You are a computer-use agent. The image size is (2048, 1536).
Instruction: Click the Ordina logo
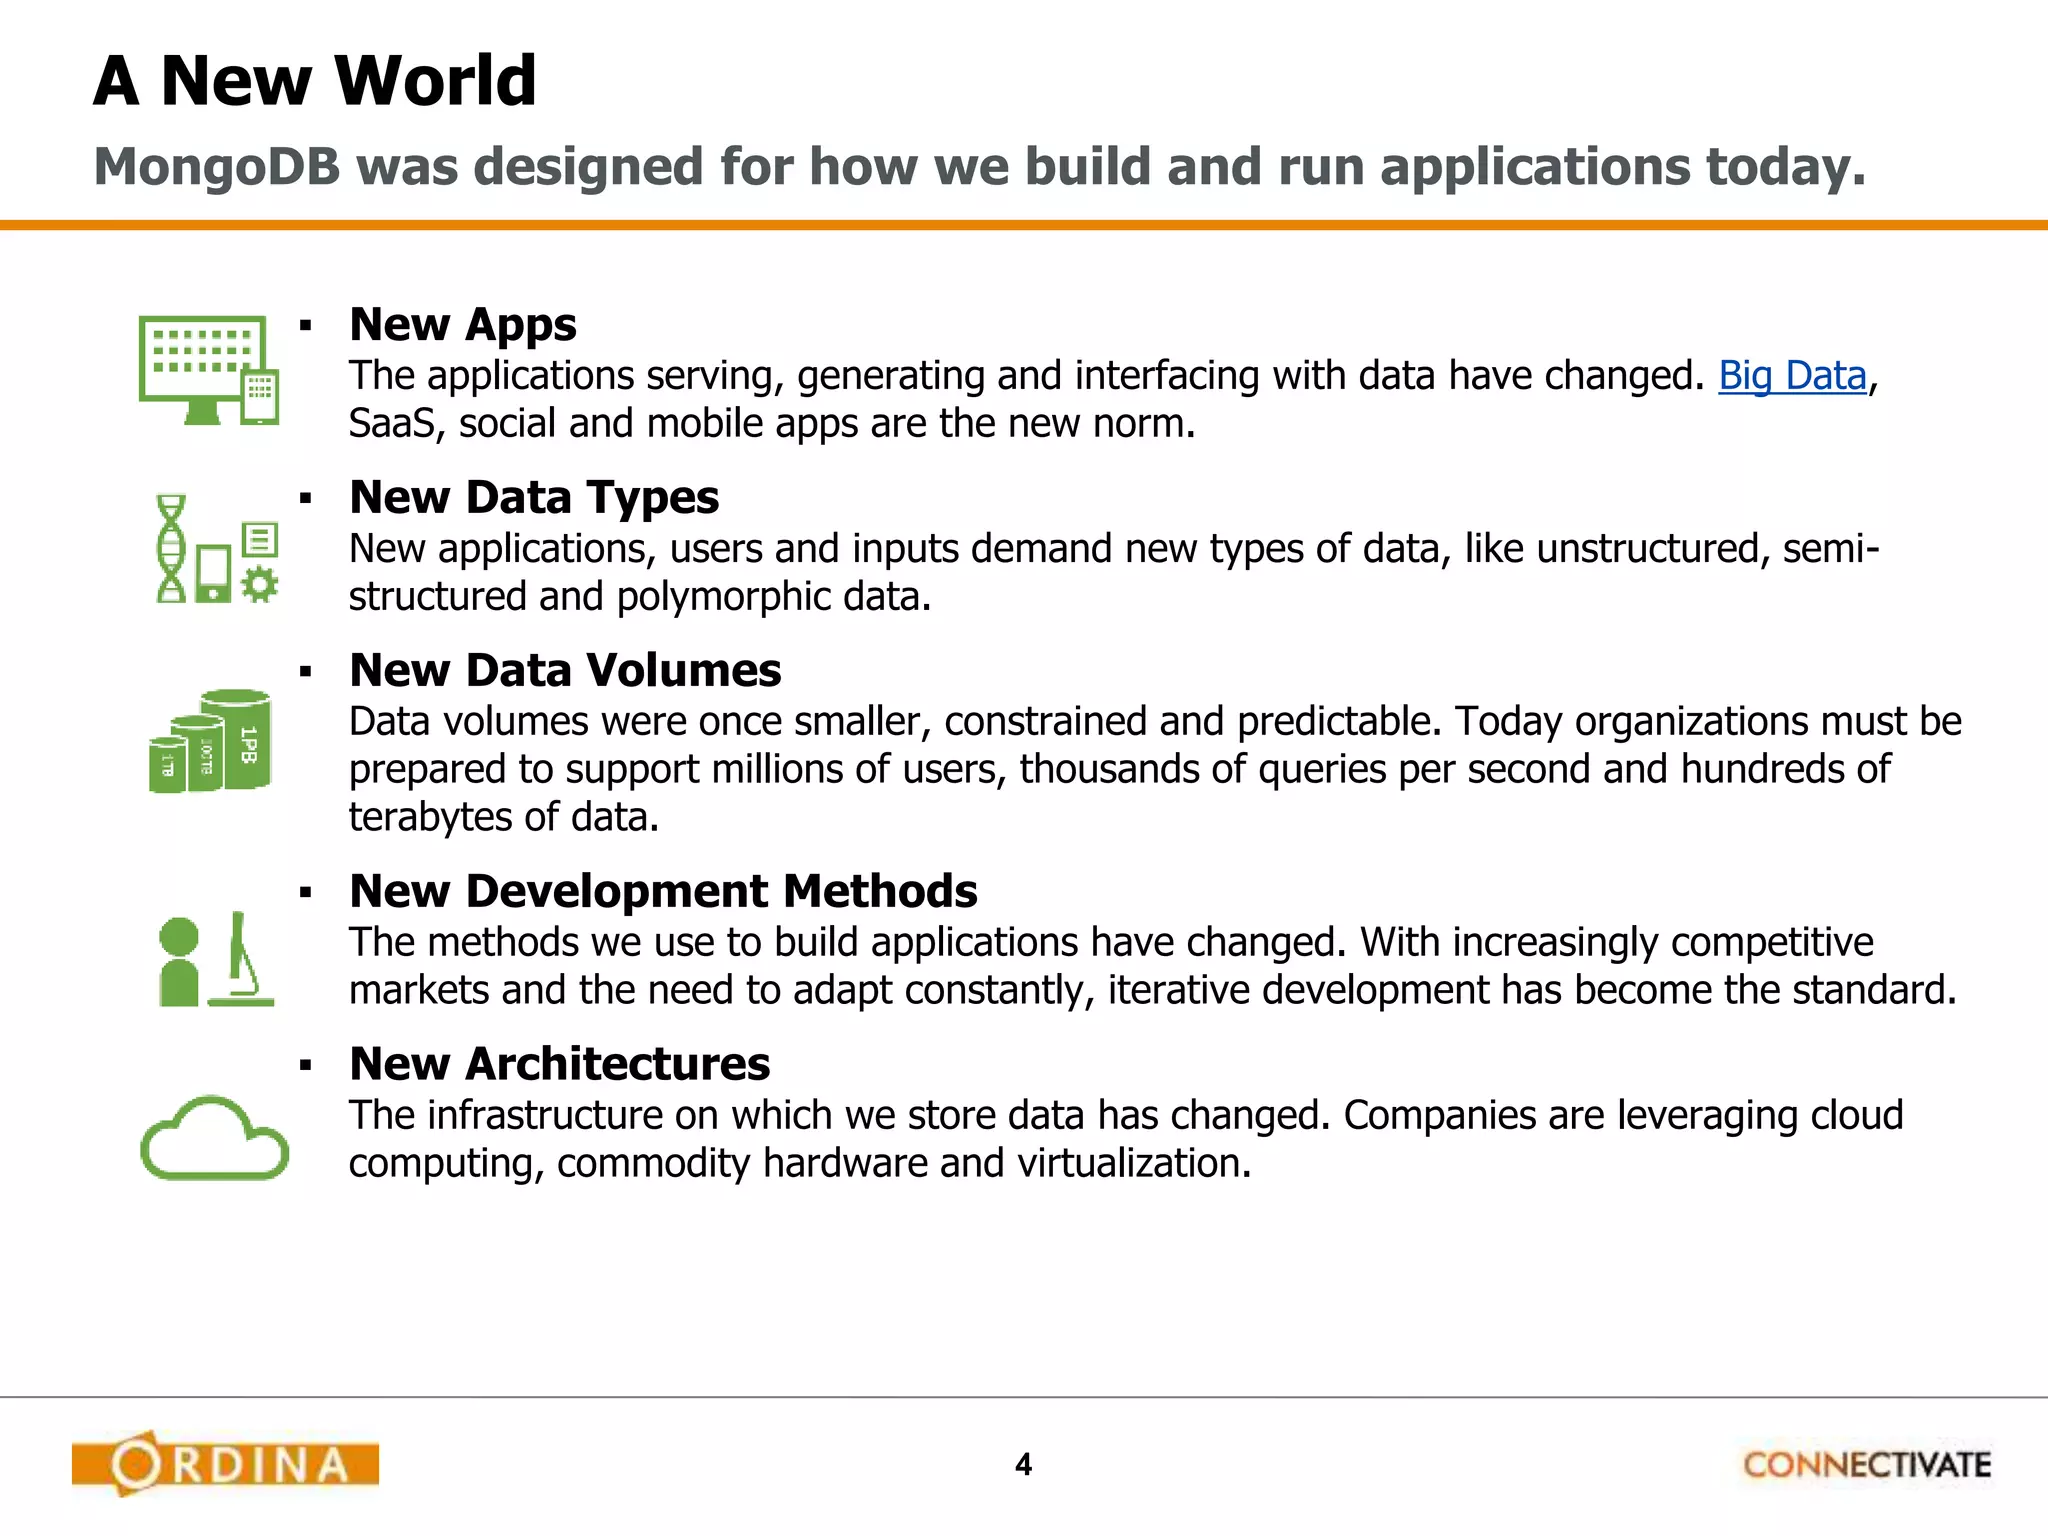[x=226, y=1464]
